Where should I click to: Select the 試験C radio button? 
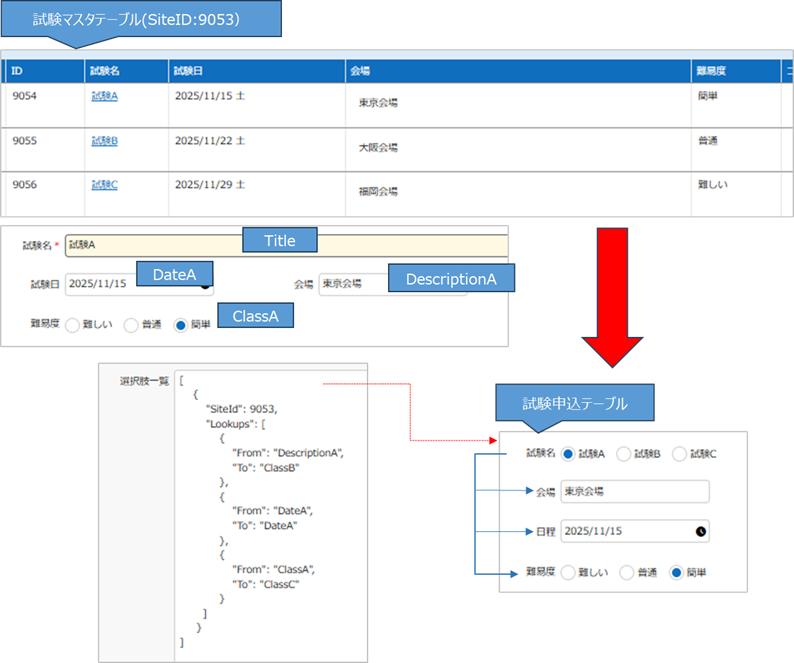tap(680, 454)
